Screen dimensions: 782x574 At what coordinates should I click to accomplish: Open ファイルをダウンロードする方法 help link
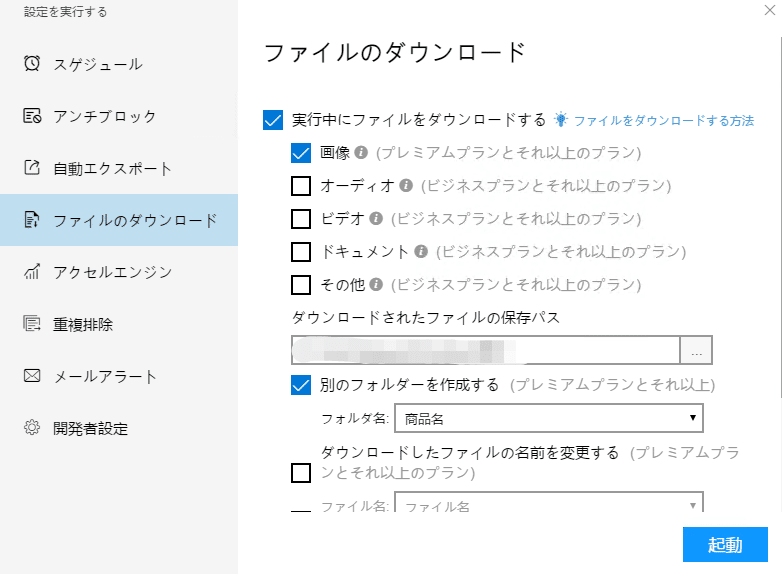click(x=663, y=121)
